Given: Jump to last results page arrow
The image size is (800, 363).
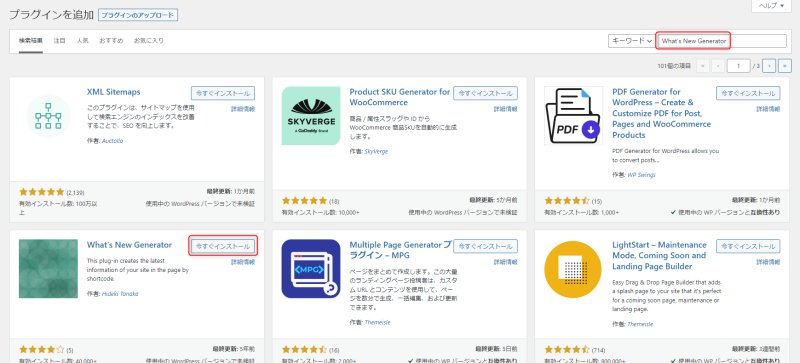Looking at the screenshot, I should point(785,66).
